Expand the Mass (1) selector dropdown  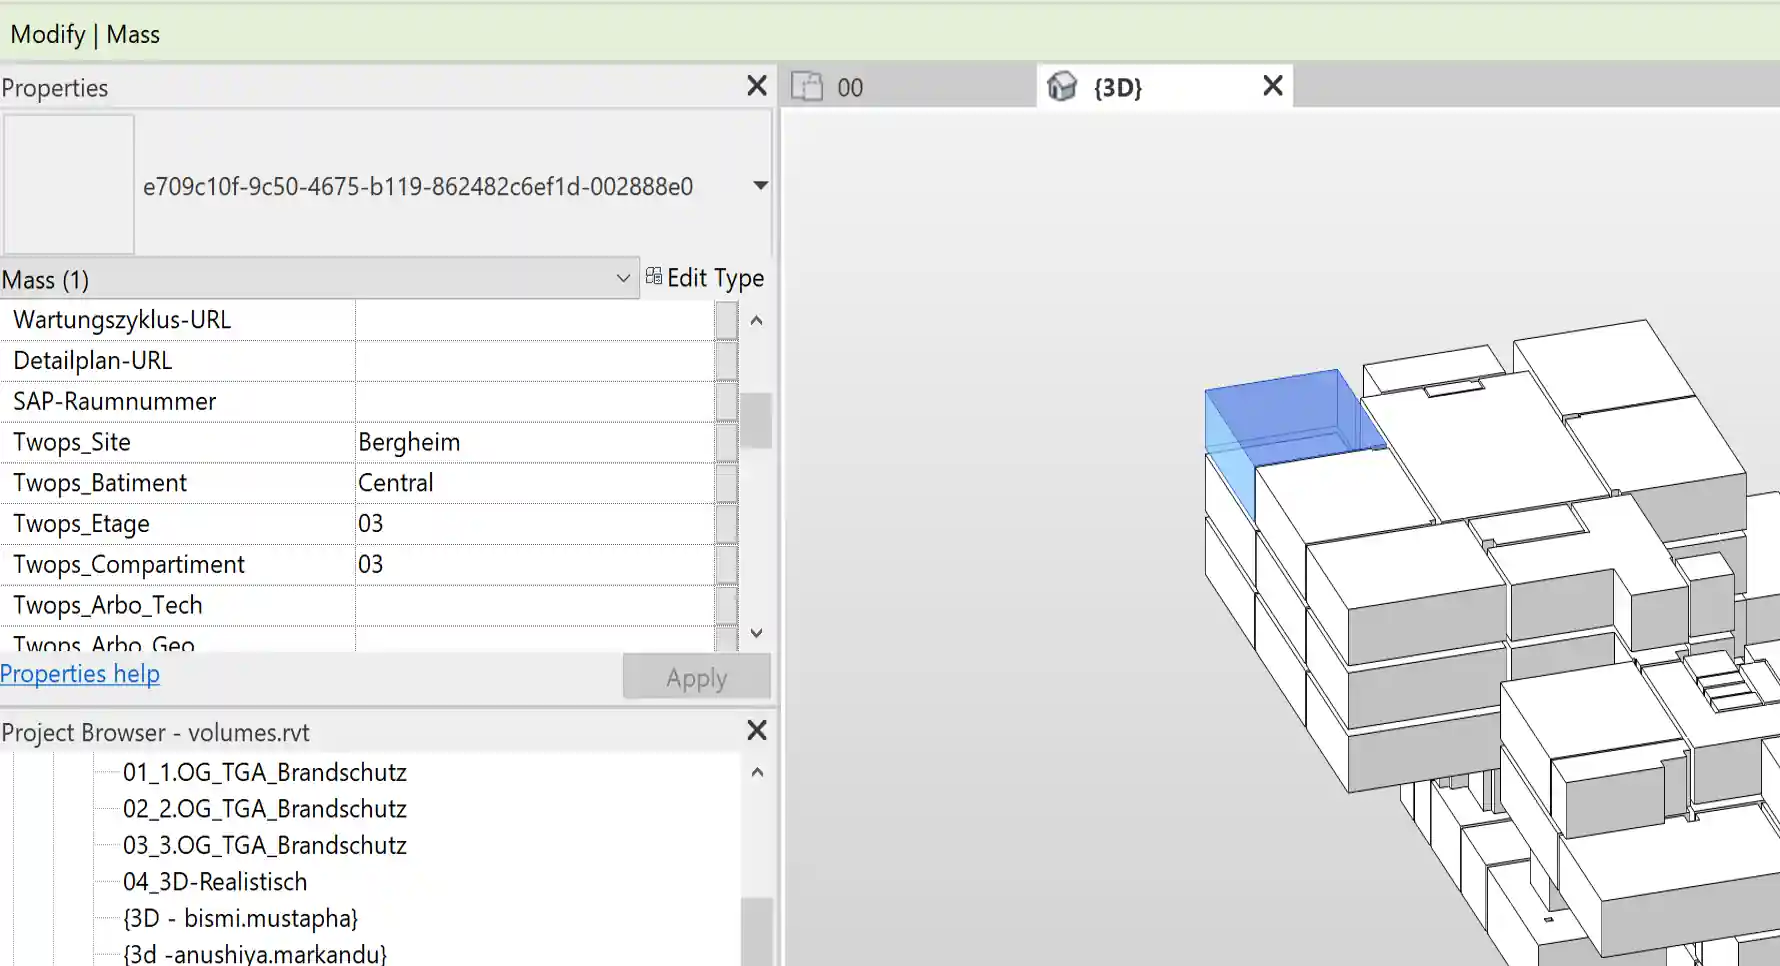click(624, 278)
